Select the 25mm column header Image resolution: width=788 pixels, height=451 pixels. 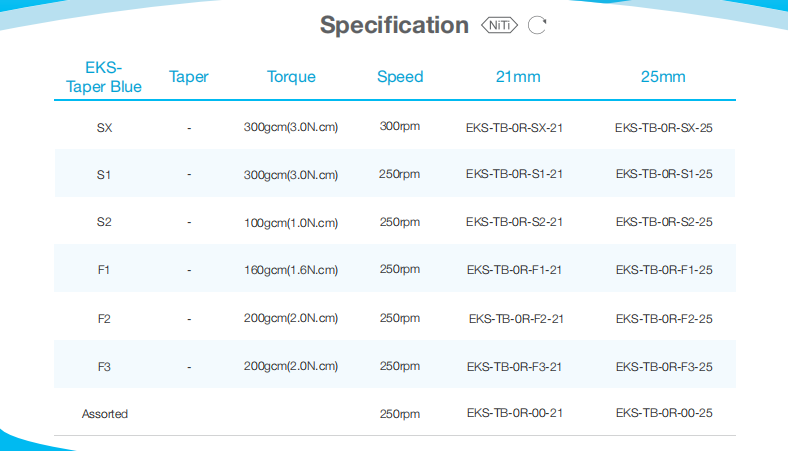[663, 77]
